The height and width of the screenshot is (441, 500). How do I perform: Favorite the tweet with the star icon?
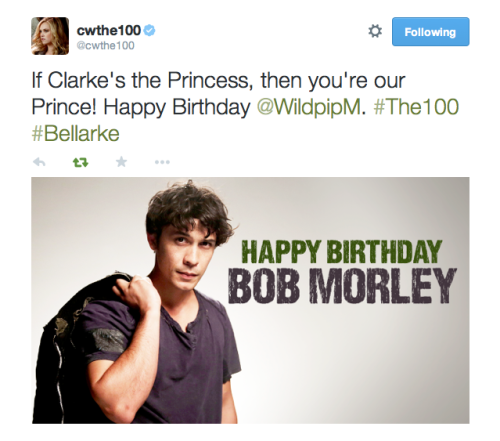point(121,162)
